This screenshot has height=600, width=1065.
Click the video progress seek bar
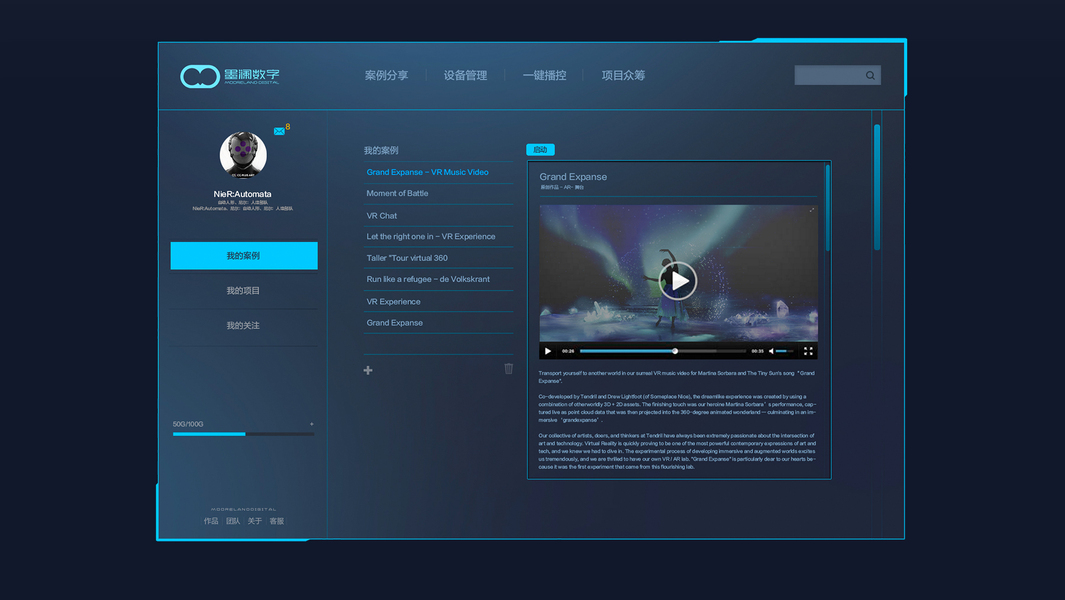(x=663, y=351)
